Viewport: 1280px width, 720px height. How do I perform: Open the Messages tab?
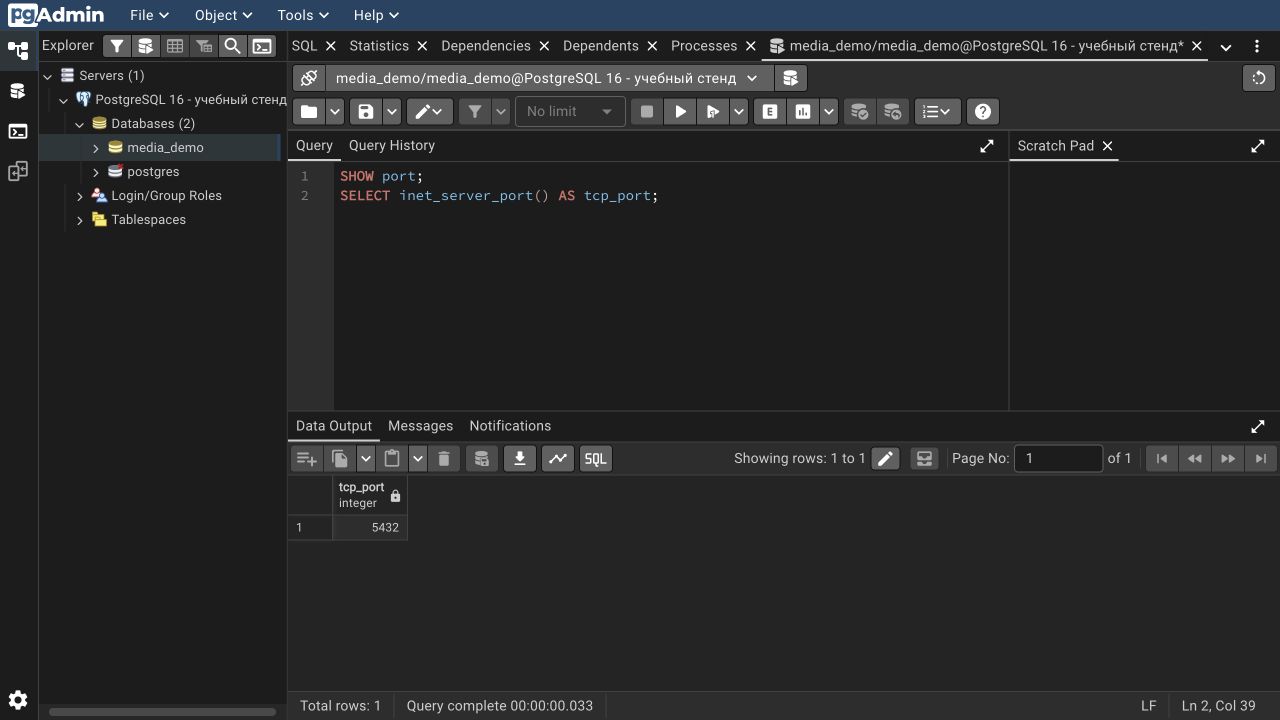pyautogui.click(x=420, y=426)
